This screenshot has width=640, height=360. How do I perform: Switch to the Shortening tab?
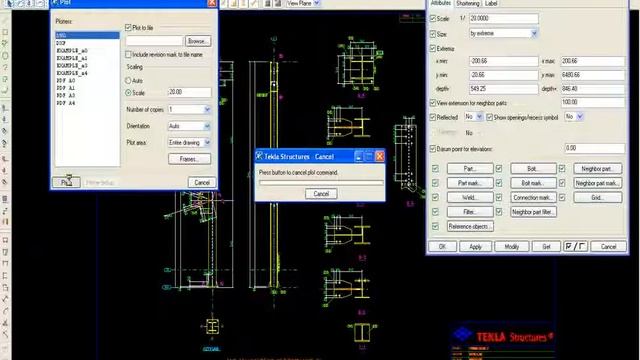468,3
